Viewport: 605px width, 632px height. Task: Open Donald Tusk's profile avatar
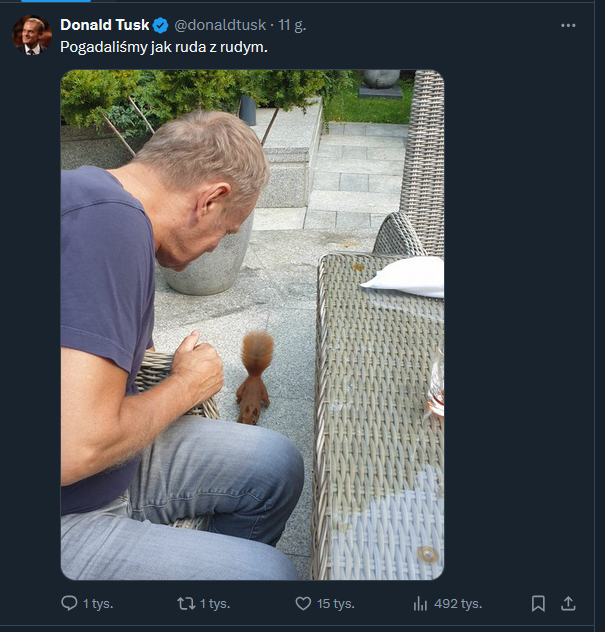coord(31,34)
